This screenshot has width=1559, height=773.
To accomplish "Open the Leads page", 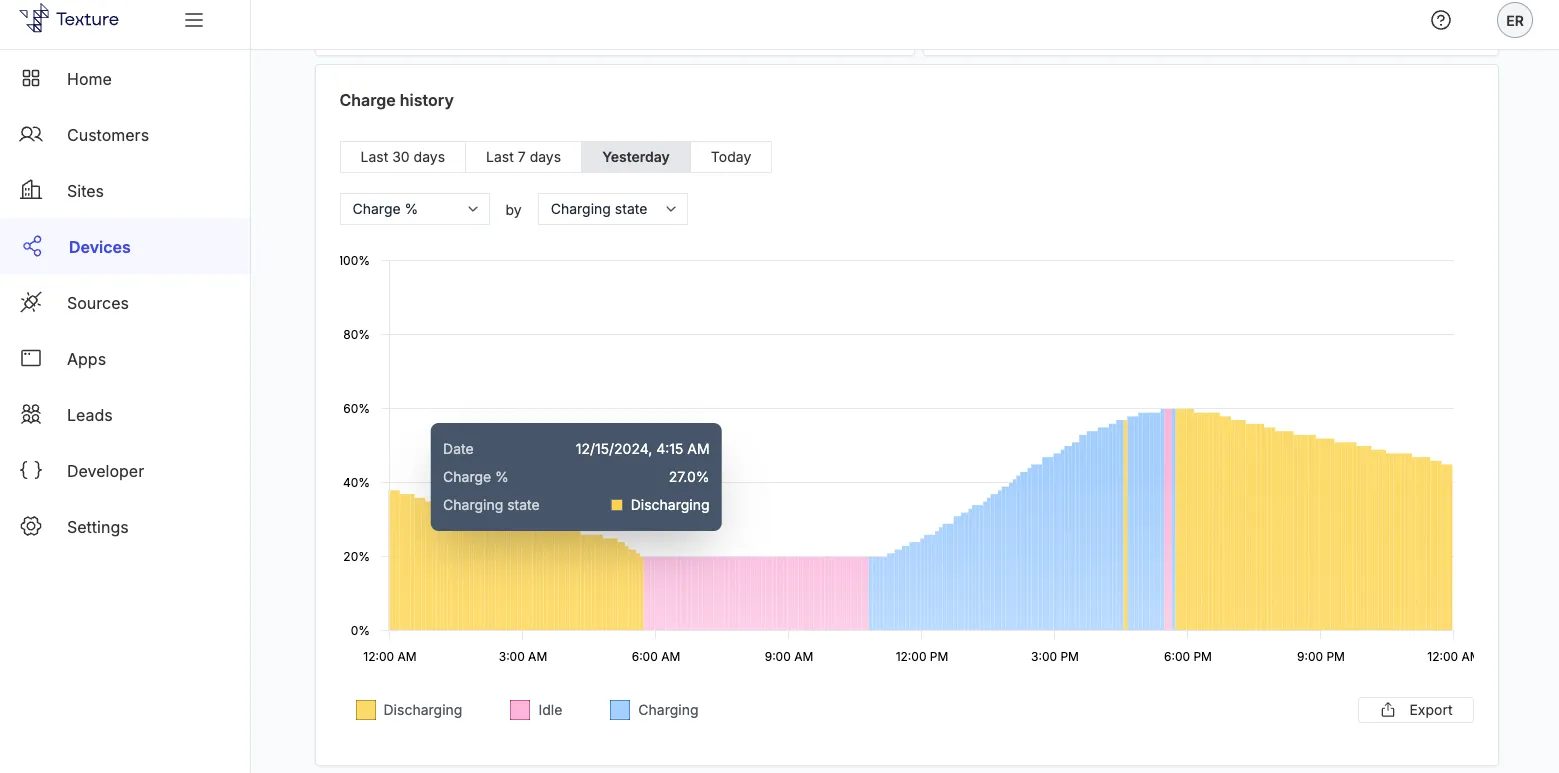I will pyautogui.click(x=125, y=415).
